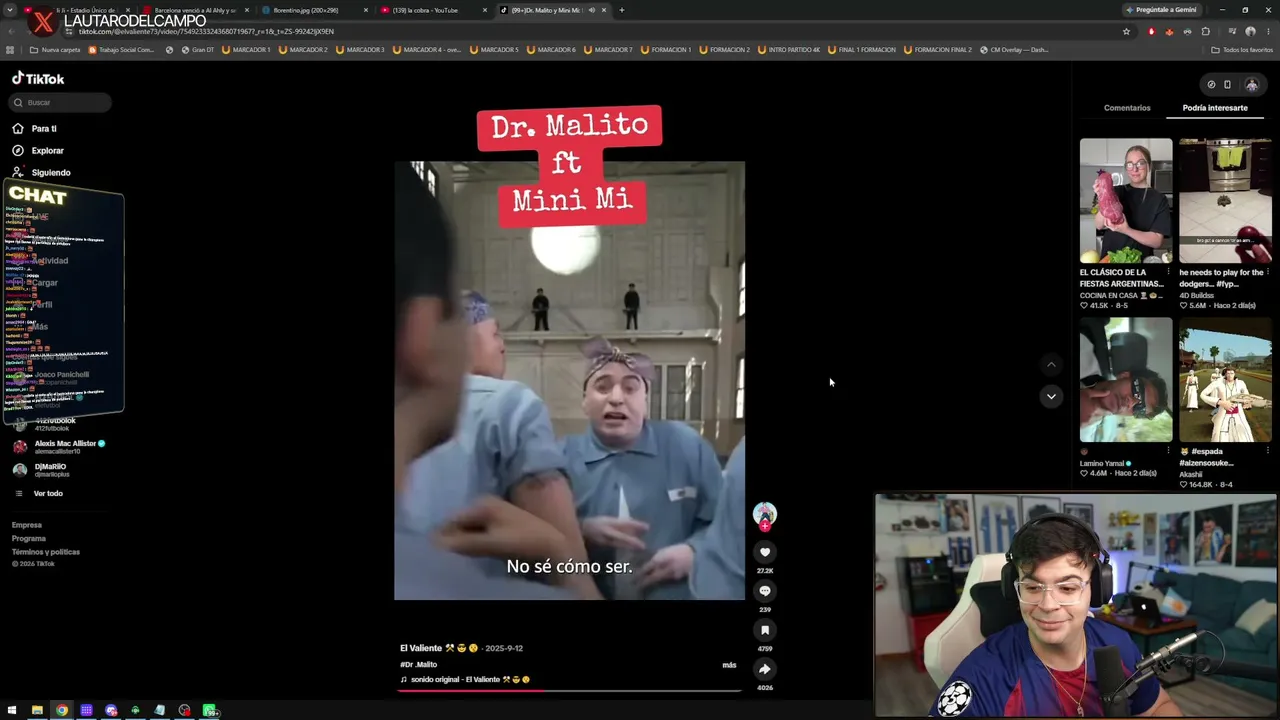Open the profile avatar menu in TikTok header

click(1251, 84)
